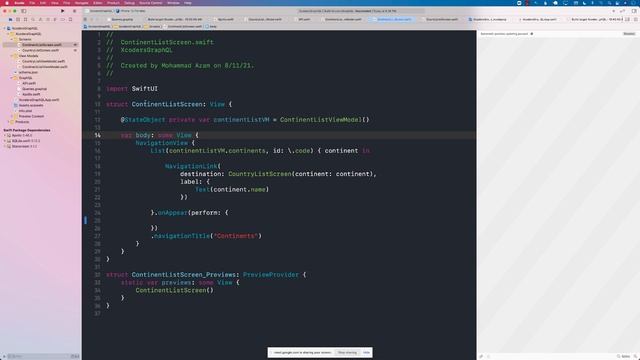Select ContinentListScreen.swift in the navigator
This screenshot has height=360, width=640.
point(41,45)
